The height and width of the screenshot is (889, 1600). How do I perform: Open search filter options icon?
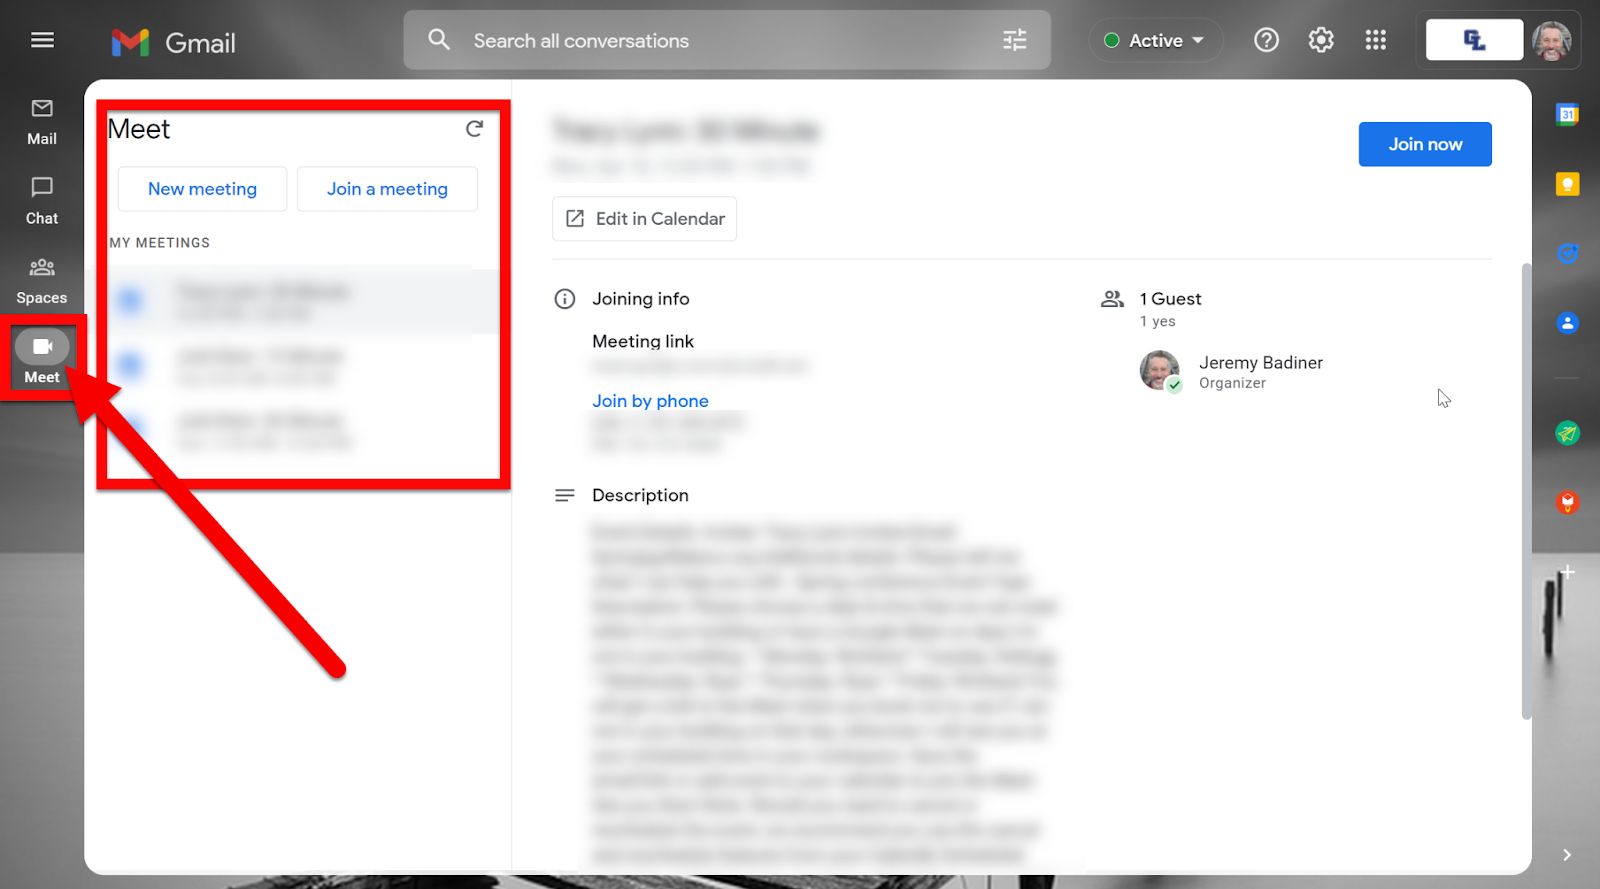point(1014,40)
